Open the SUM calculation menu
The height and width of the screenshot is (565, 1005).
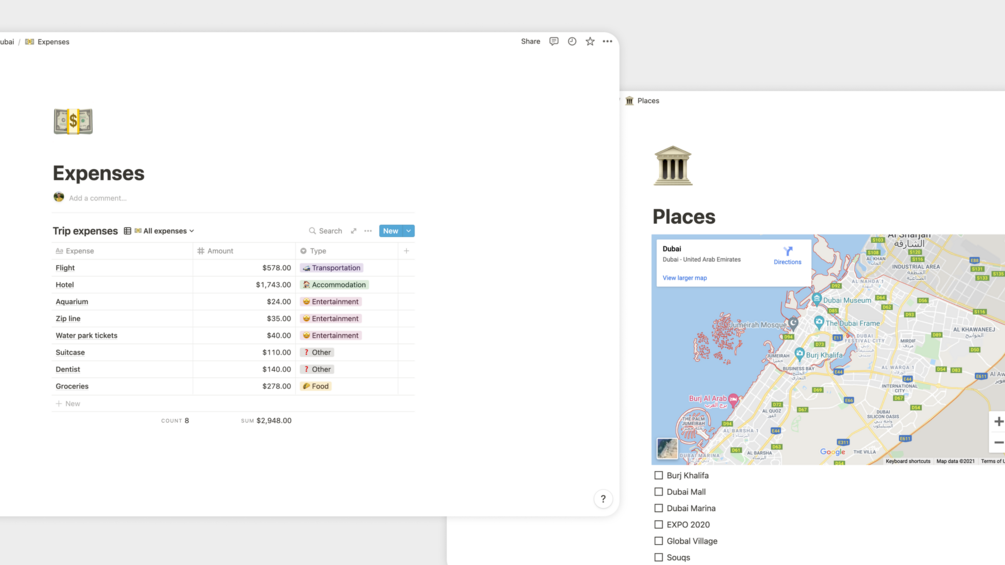pos(266,421)
